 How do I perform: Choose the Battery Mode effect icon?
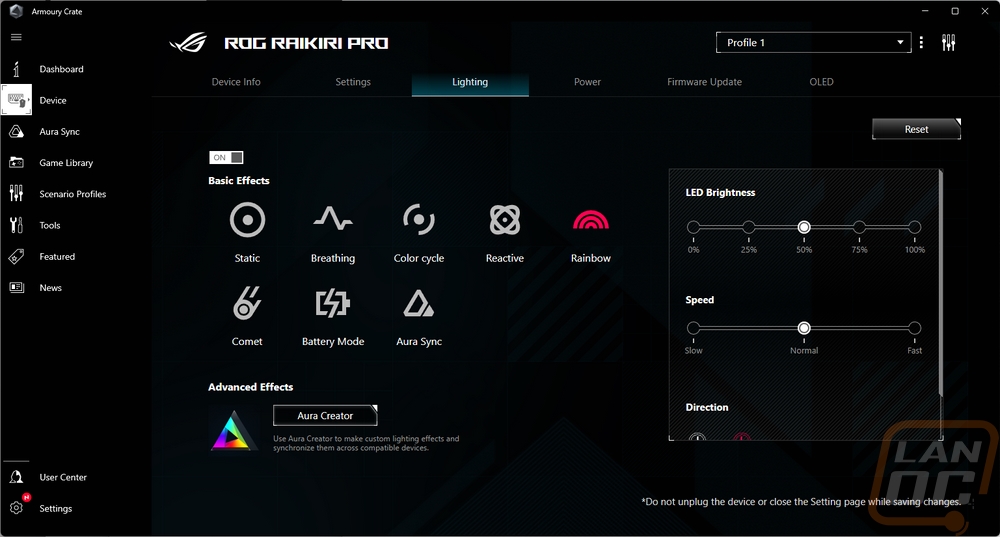(332, 304)
